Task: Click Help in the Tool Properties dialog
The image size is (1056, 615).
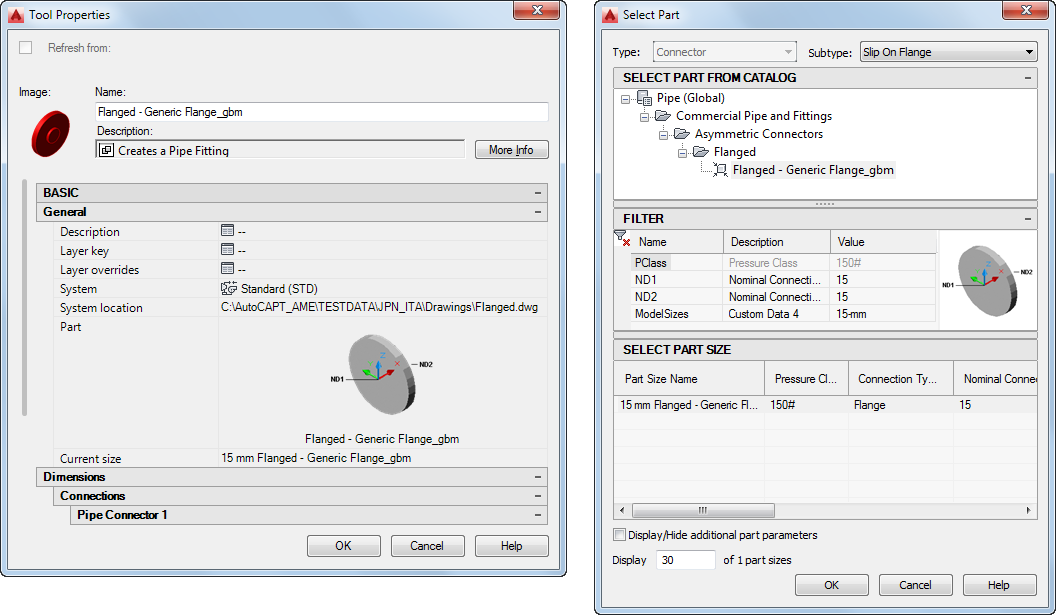Action: click(x=512, y=546)
